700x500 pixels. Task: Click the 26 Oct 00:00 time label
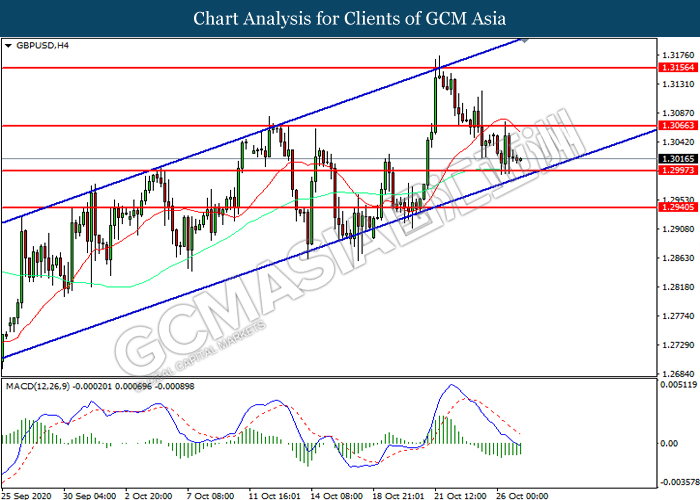click(522, 496)
